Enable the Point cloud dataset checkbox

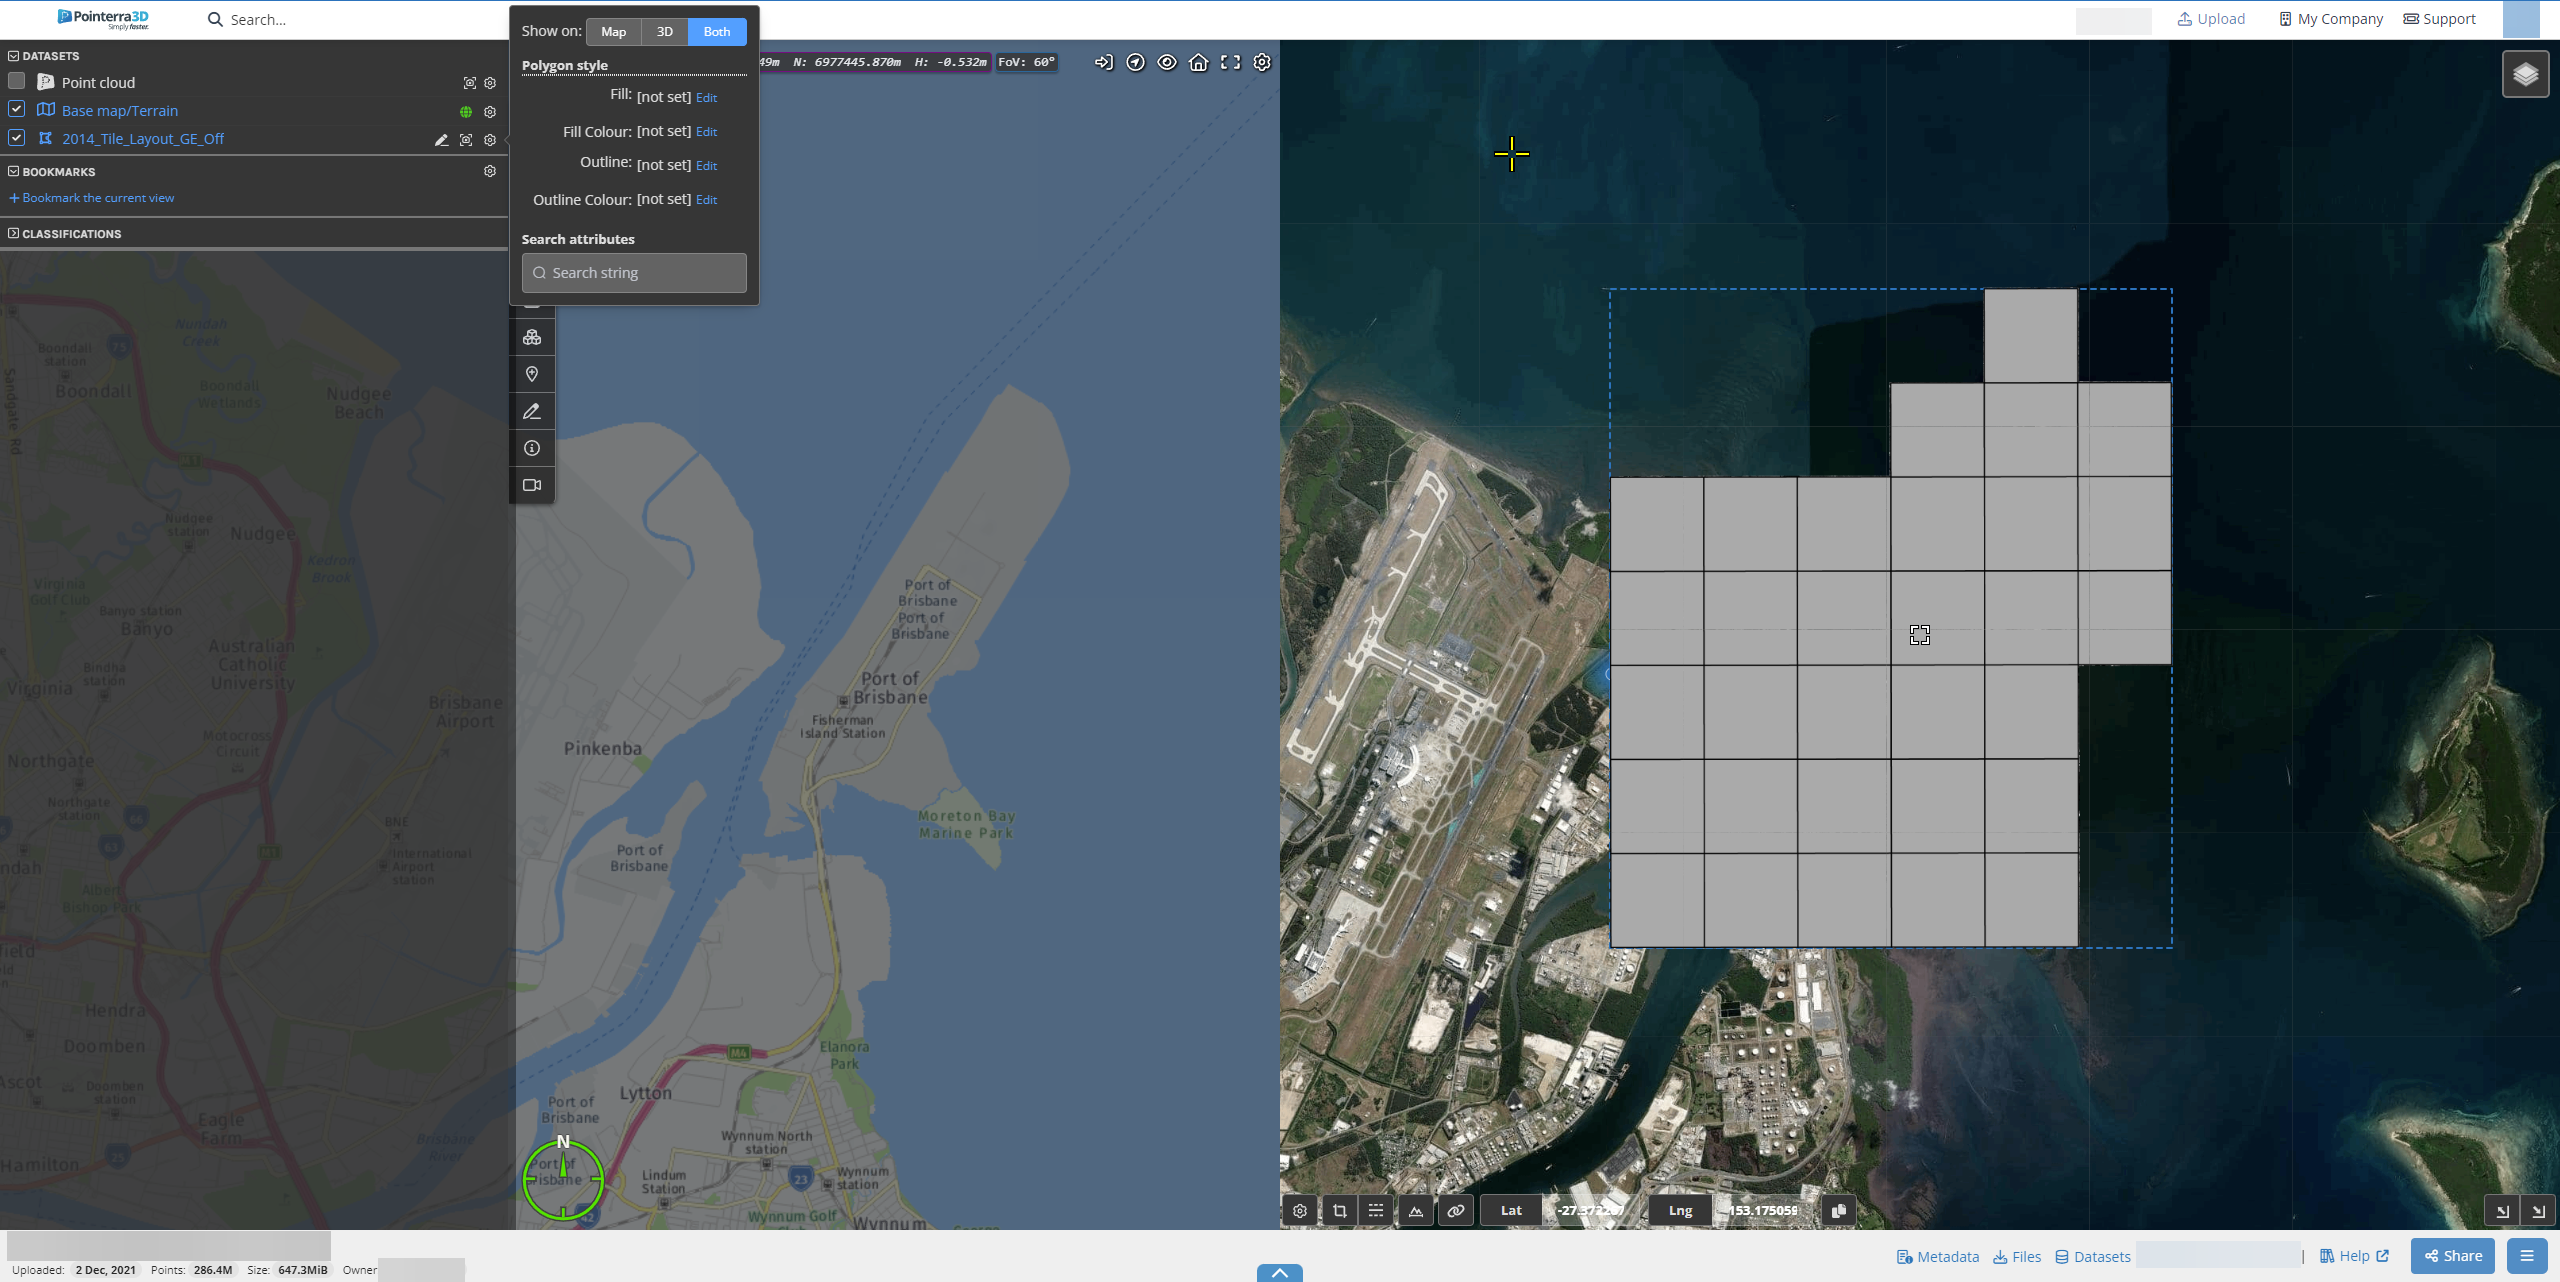[x=16, y=81]
